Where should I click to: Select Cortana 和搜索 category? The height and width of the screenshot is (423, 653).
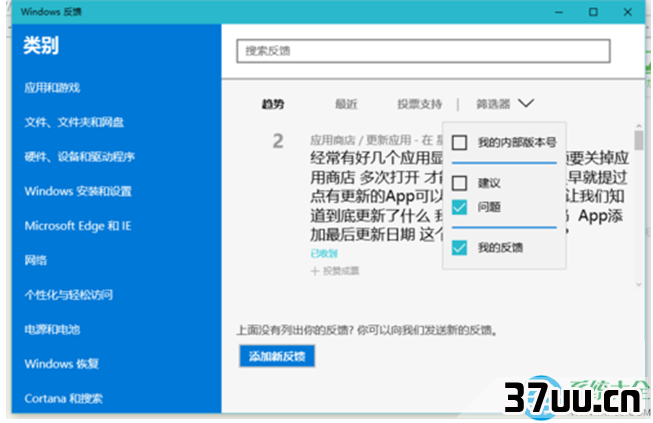pyautogui.click(x=63, y=399)
